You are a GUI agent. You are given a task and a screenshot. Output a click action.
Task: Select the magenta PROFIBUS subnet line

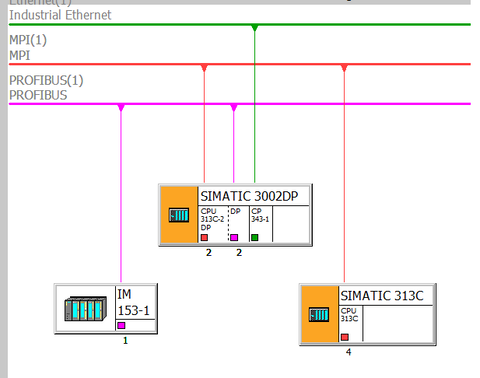[x=240, y=104]
